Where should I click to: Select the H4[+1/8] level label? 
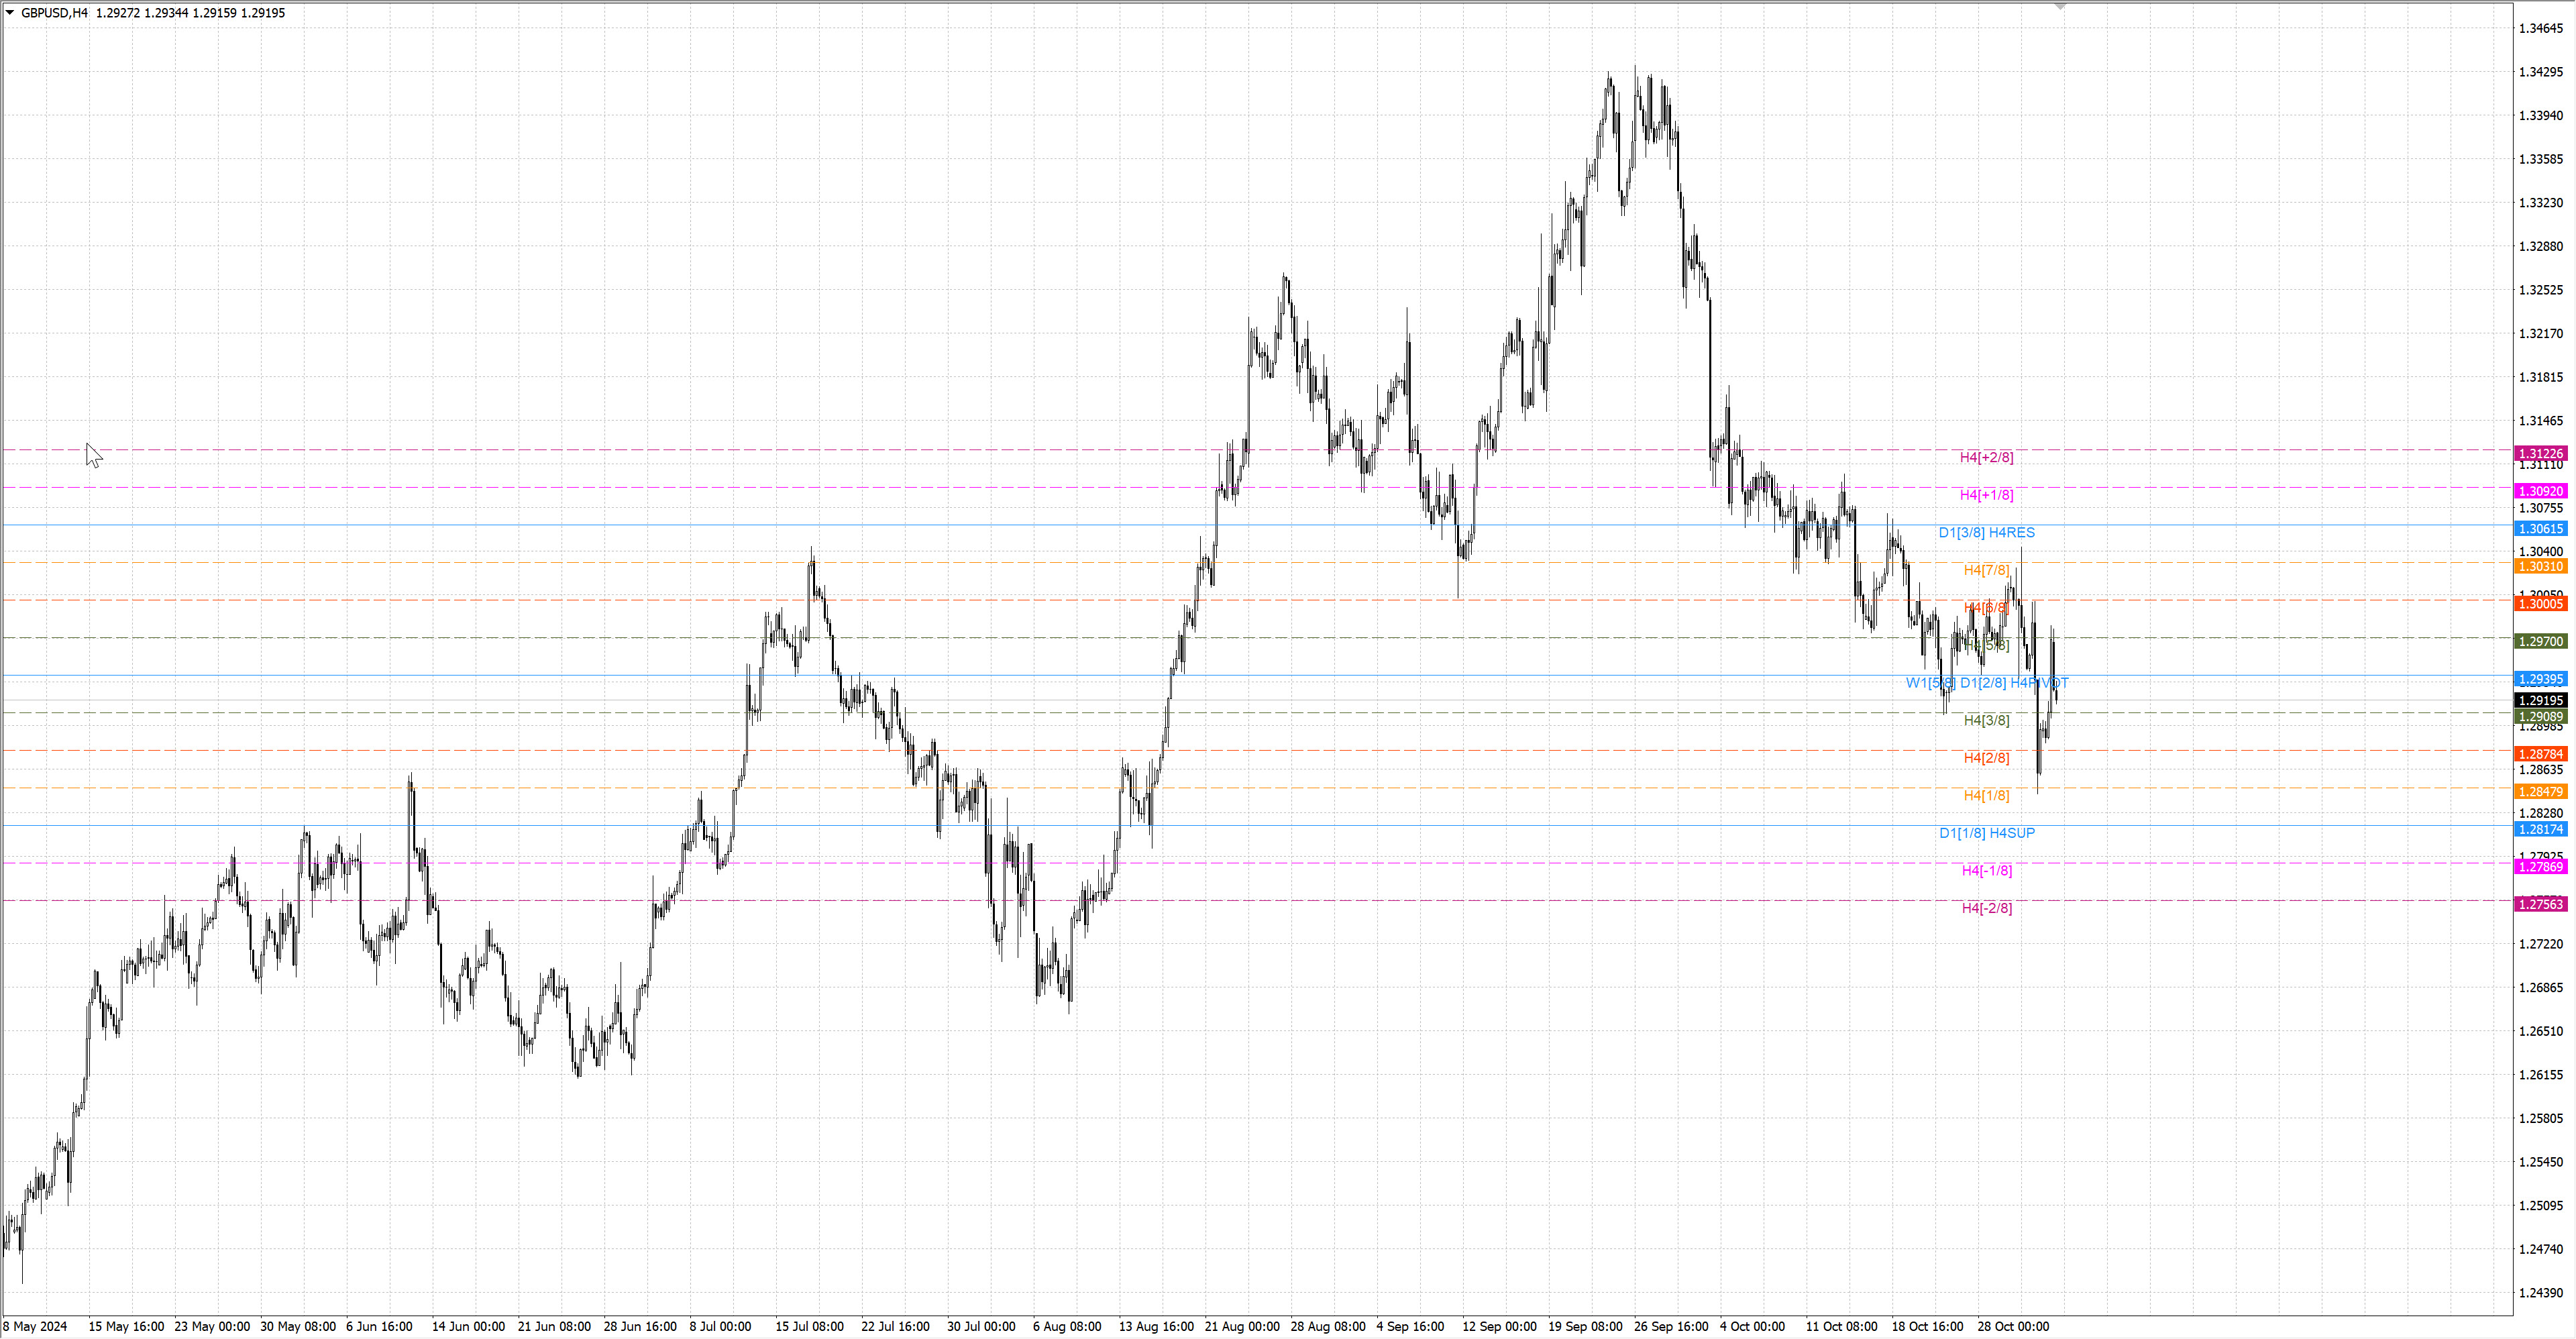[1986, 495]
